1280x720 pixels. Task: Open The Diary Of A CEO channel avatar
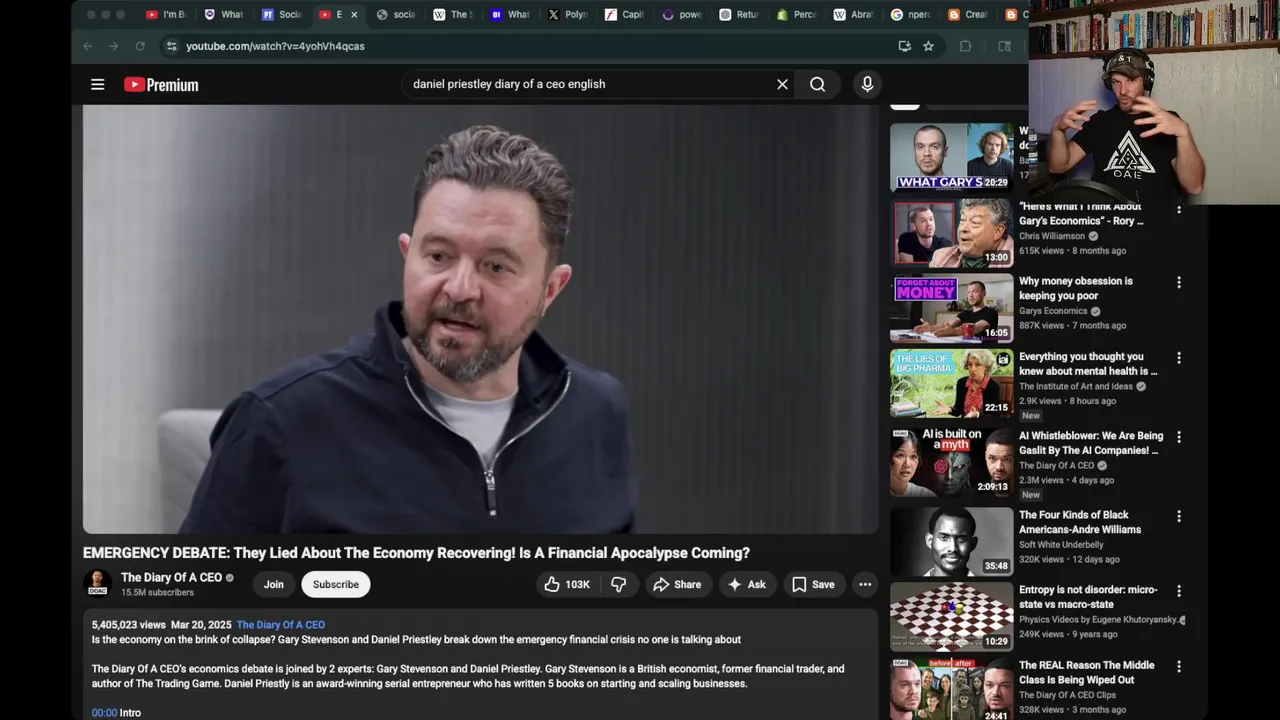(x=97, y=583)
